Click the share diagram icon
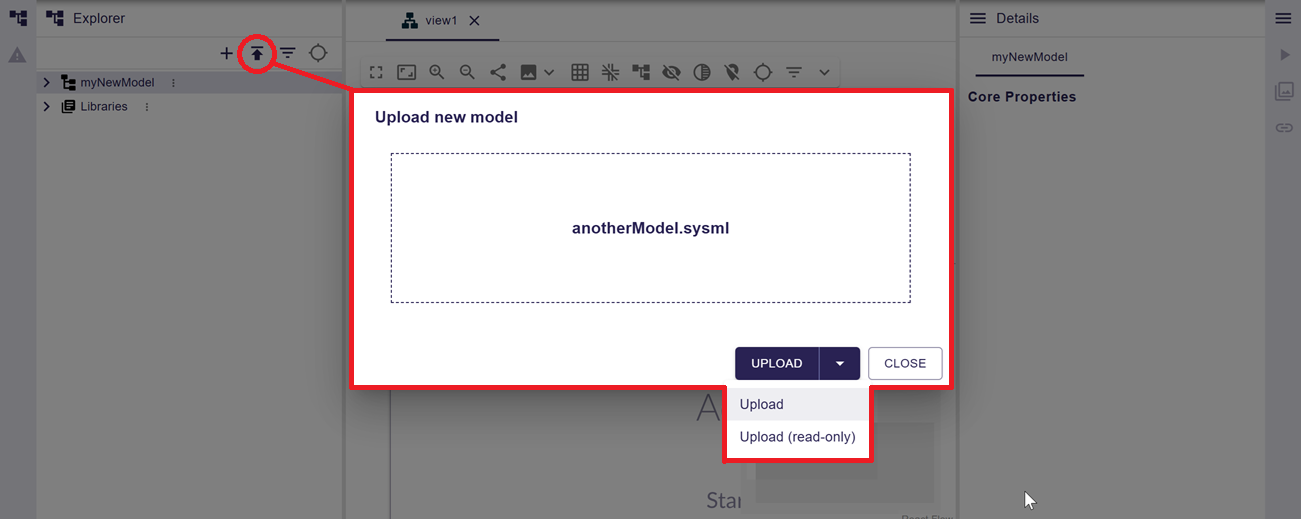The height and width of the screenshot is (519, 1301). [x=498, y=72]
